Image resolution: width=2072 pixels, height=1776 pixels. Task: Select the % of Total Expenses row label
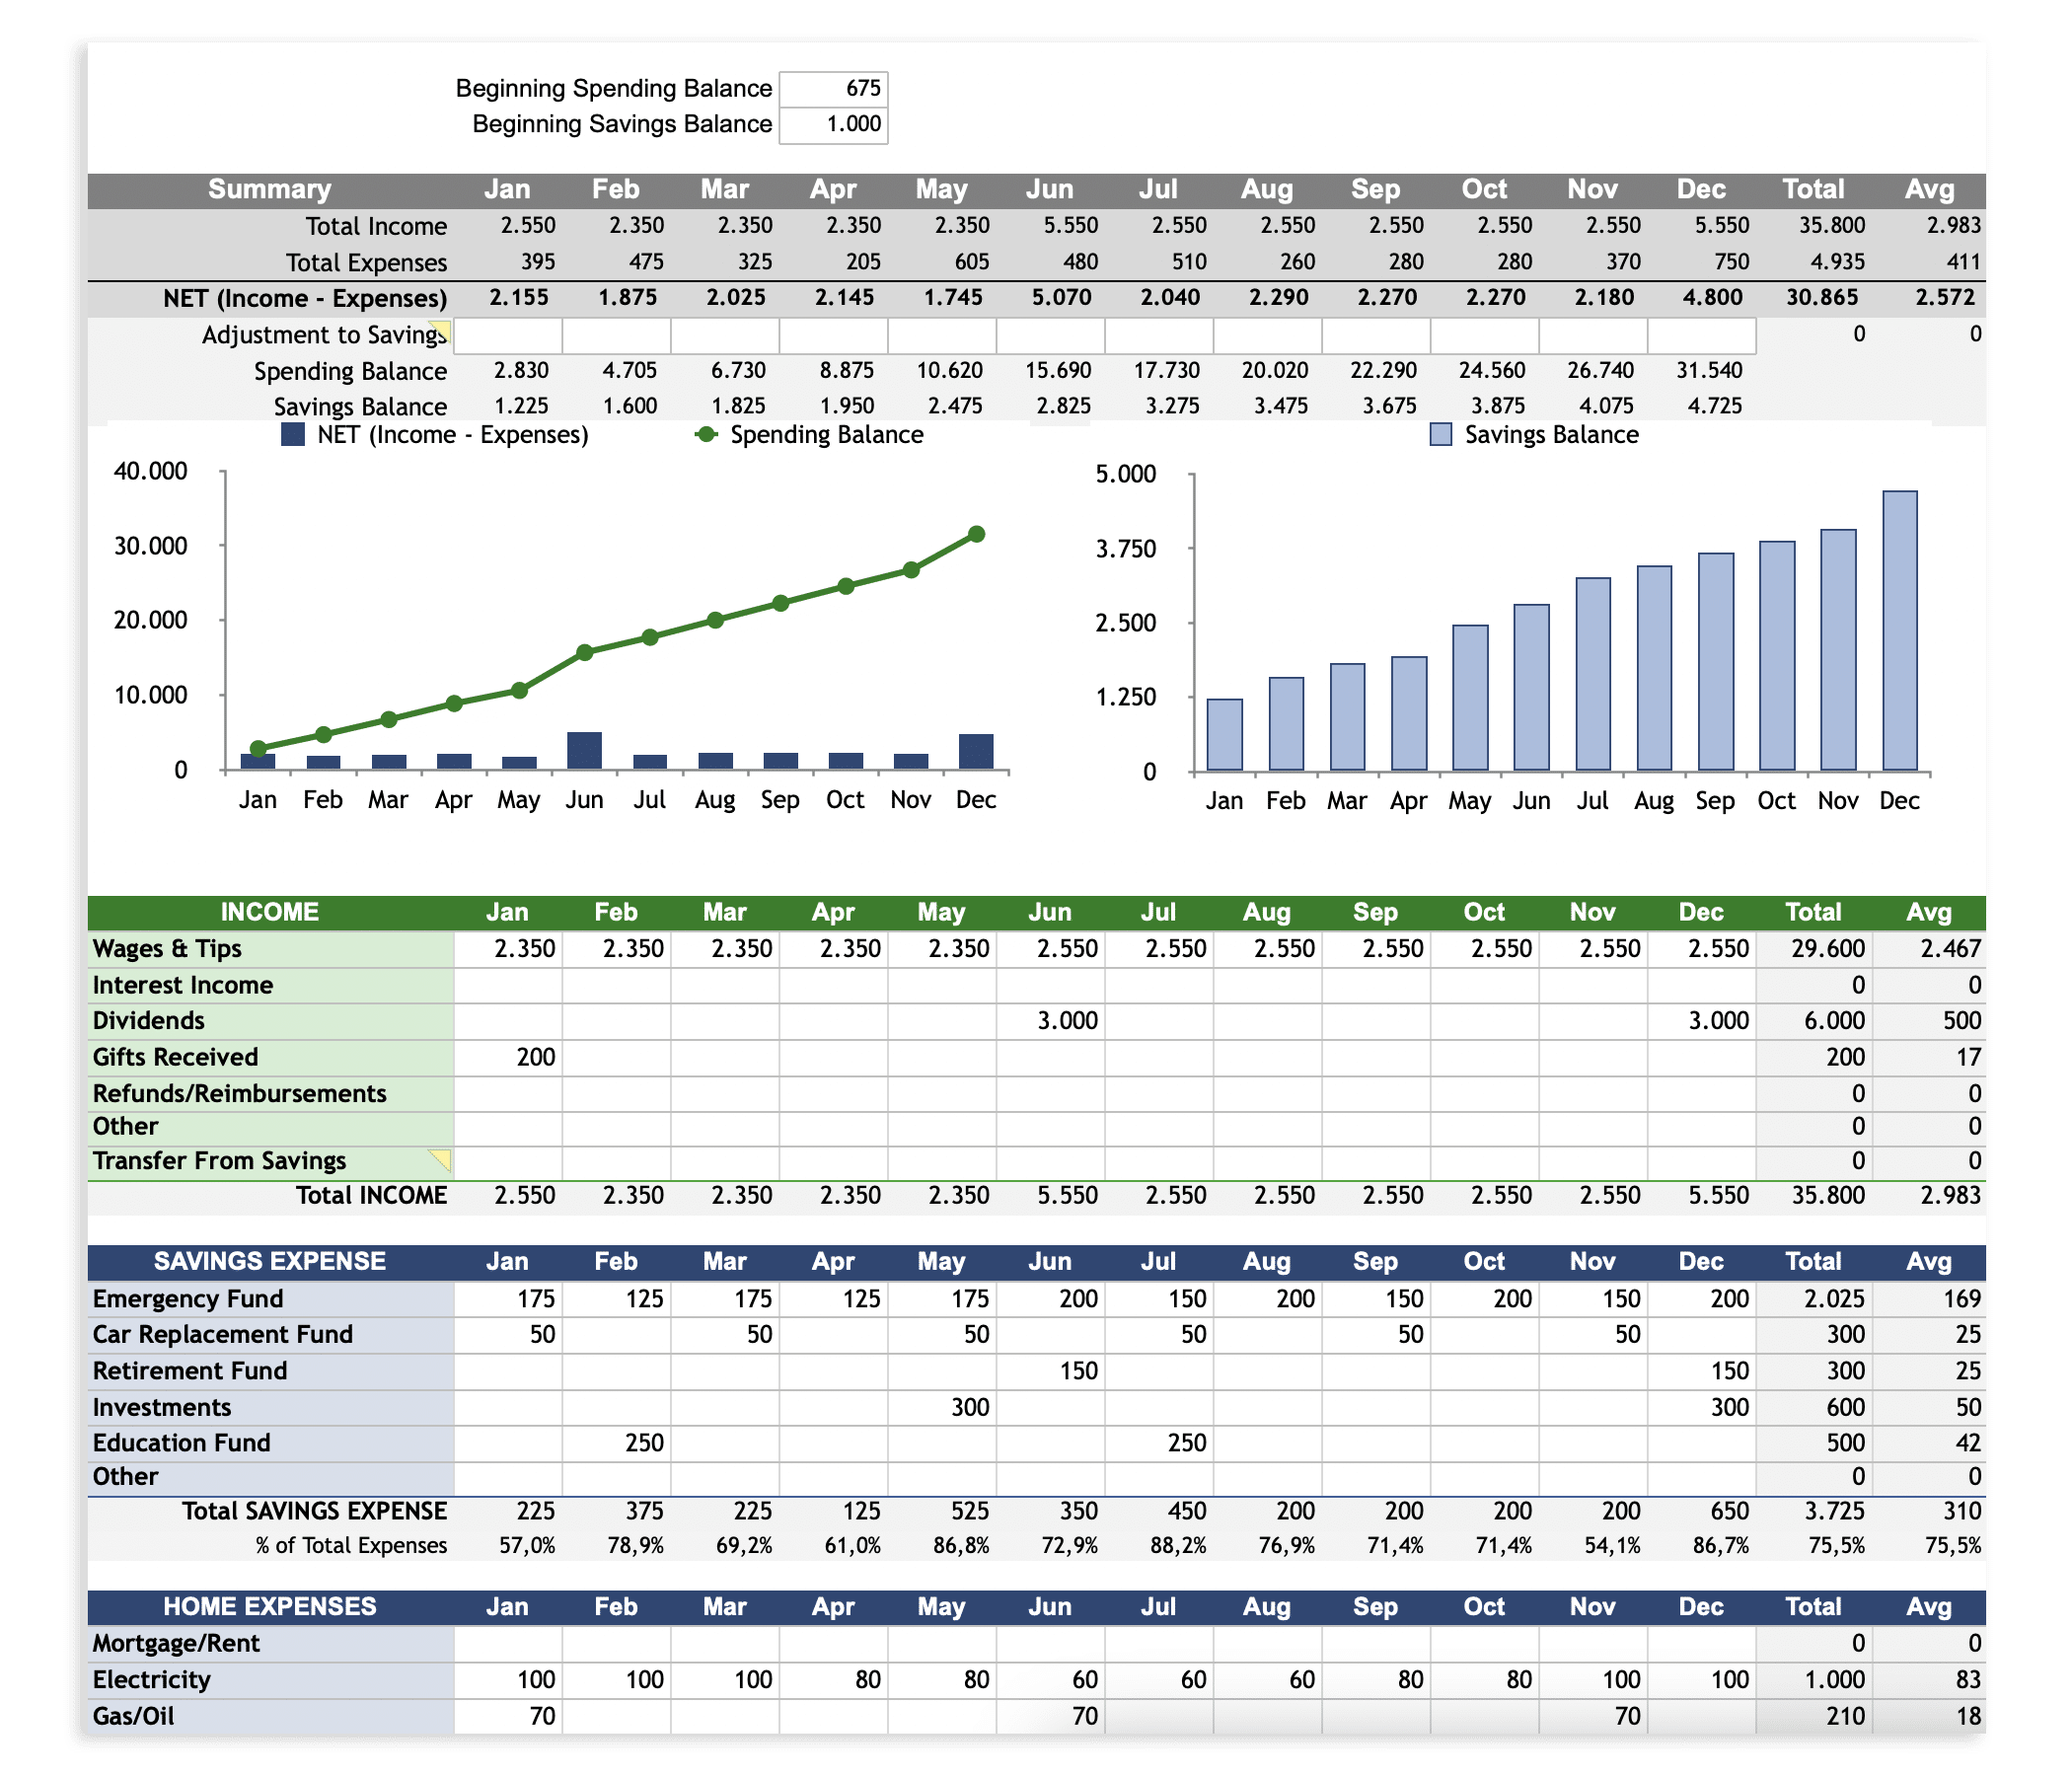(x=351, y=1547)
